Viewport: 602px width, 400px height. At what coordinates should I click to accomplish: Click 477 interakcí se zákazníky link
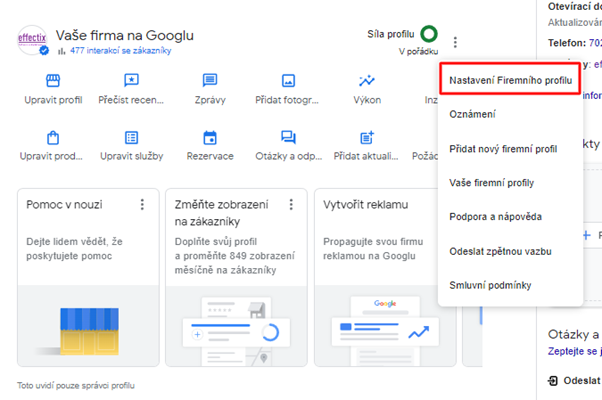click(x=121, y=51)
